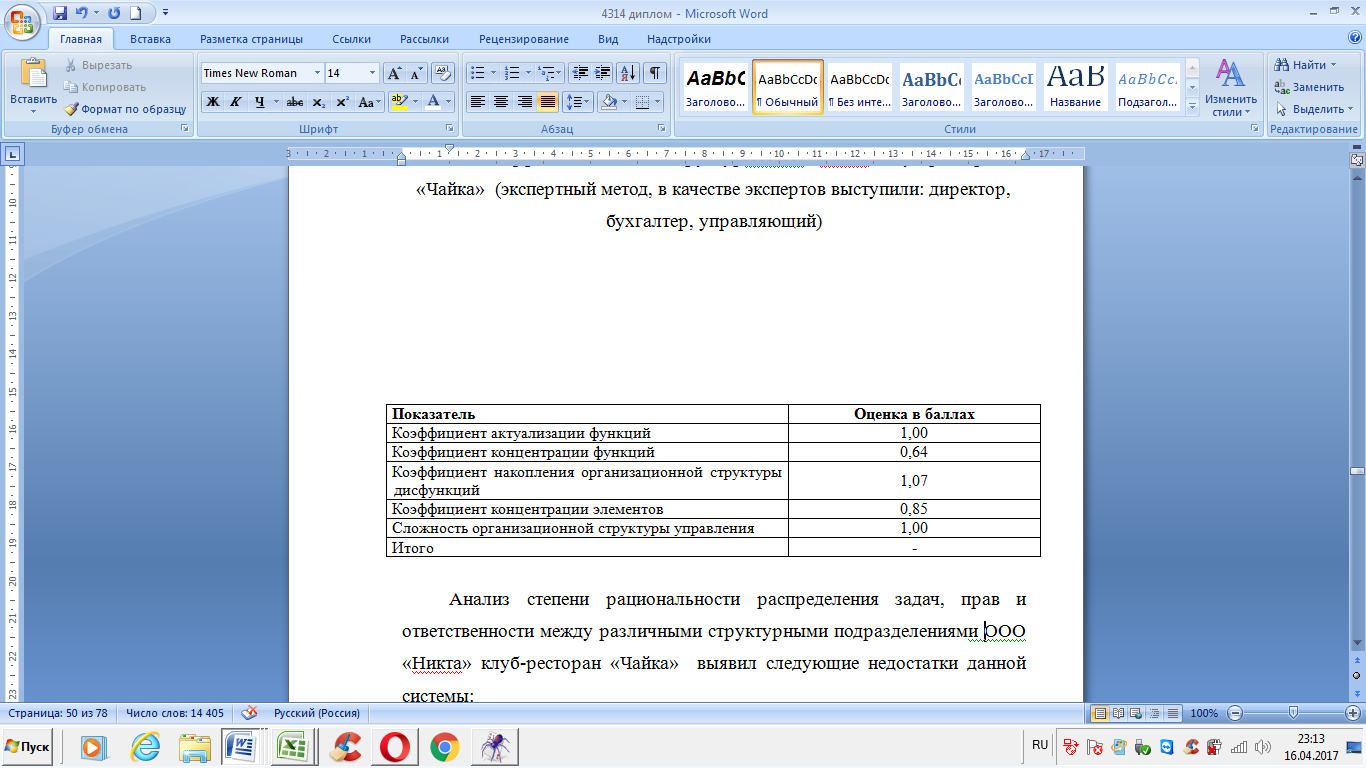Open the bulleted list dropdown arrow
This screenshot has height=768, width=1366.
[x=493, y=73]
